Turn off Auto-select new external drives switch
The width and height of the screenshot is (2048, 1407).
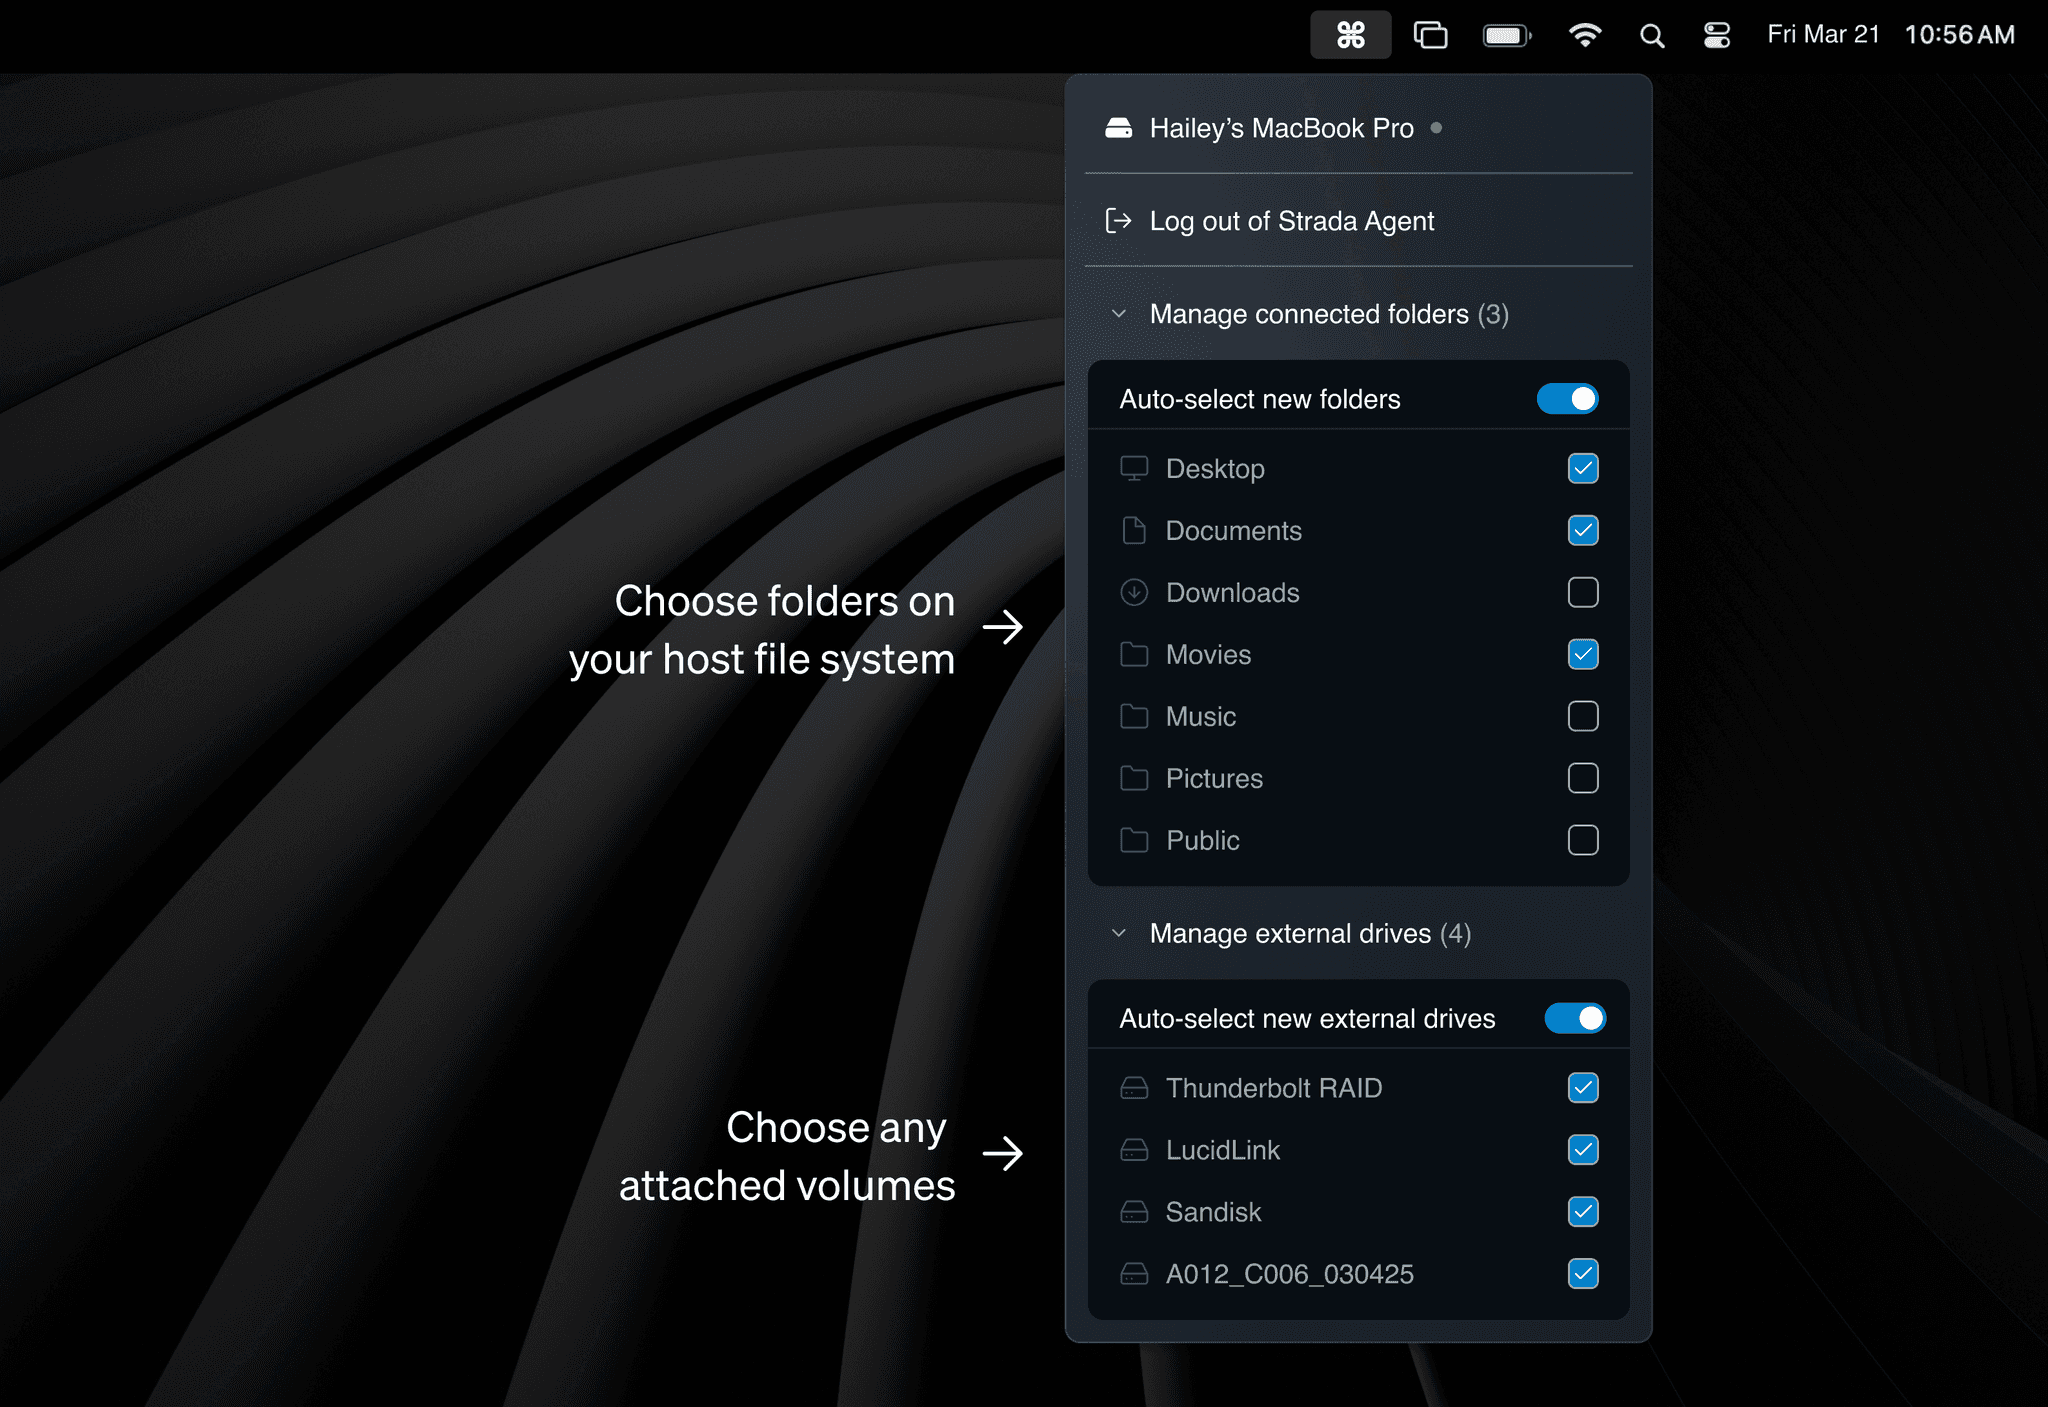[x=1575, y=1018]
